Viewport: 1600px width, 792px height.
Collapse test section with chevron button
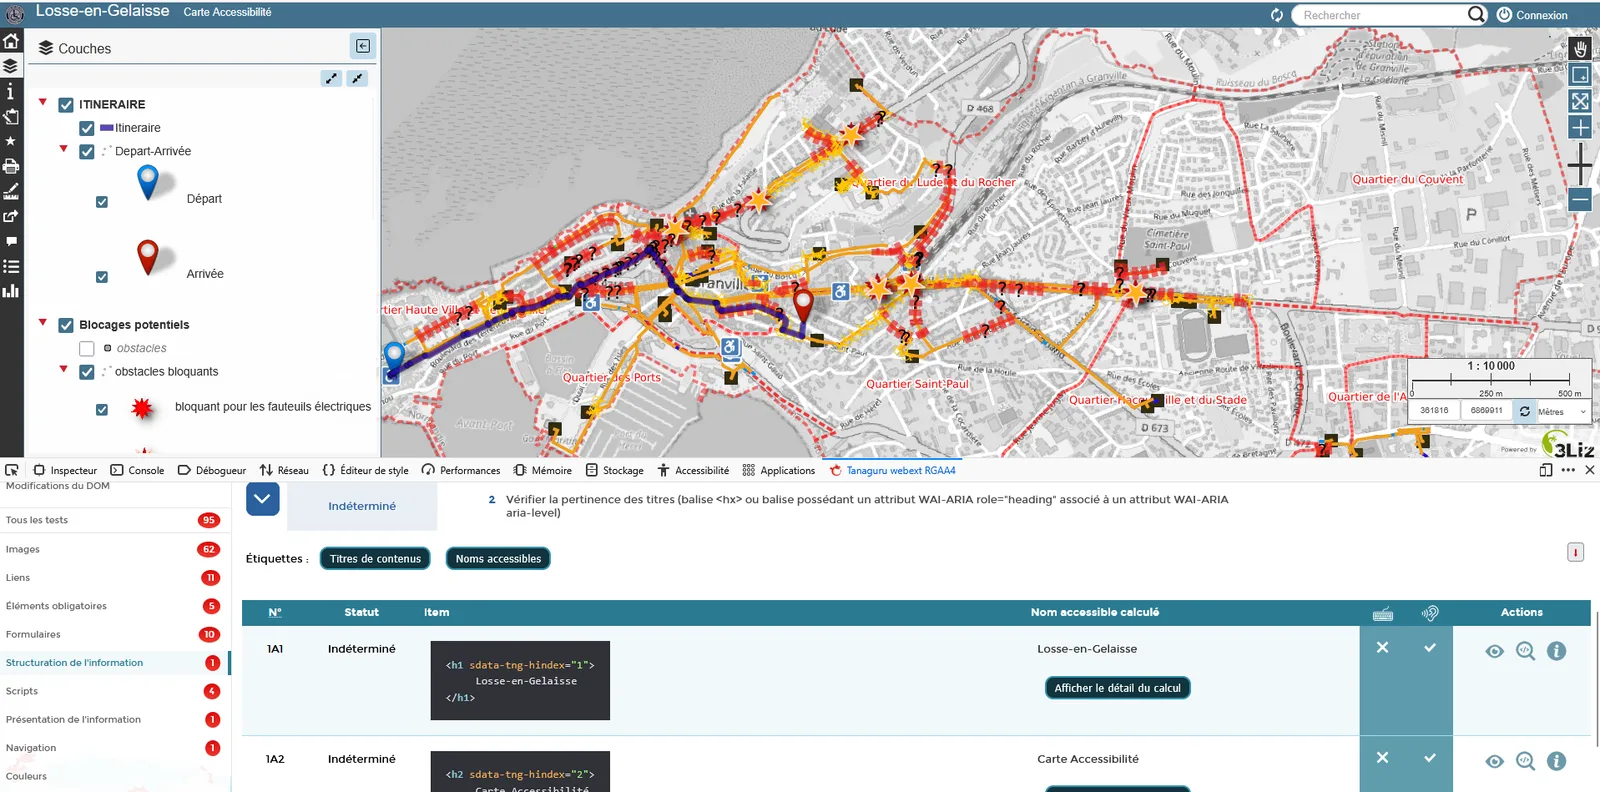[x=262, y=498]
